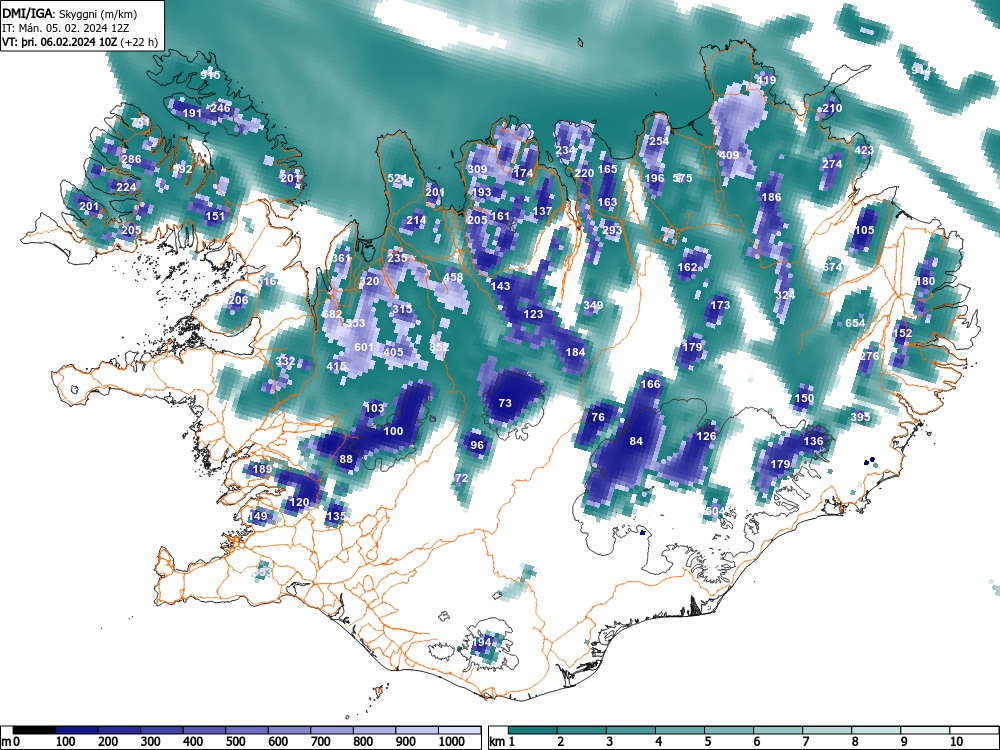Click the map value 293

(612, 230)
